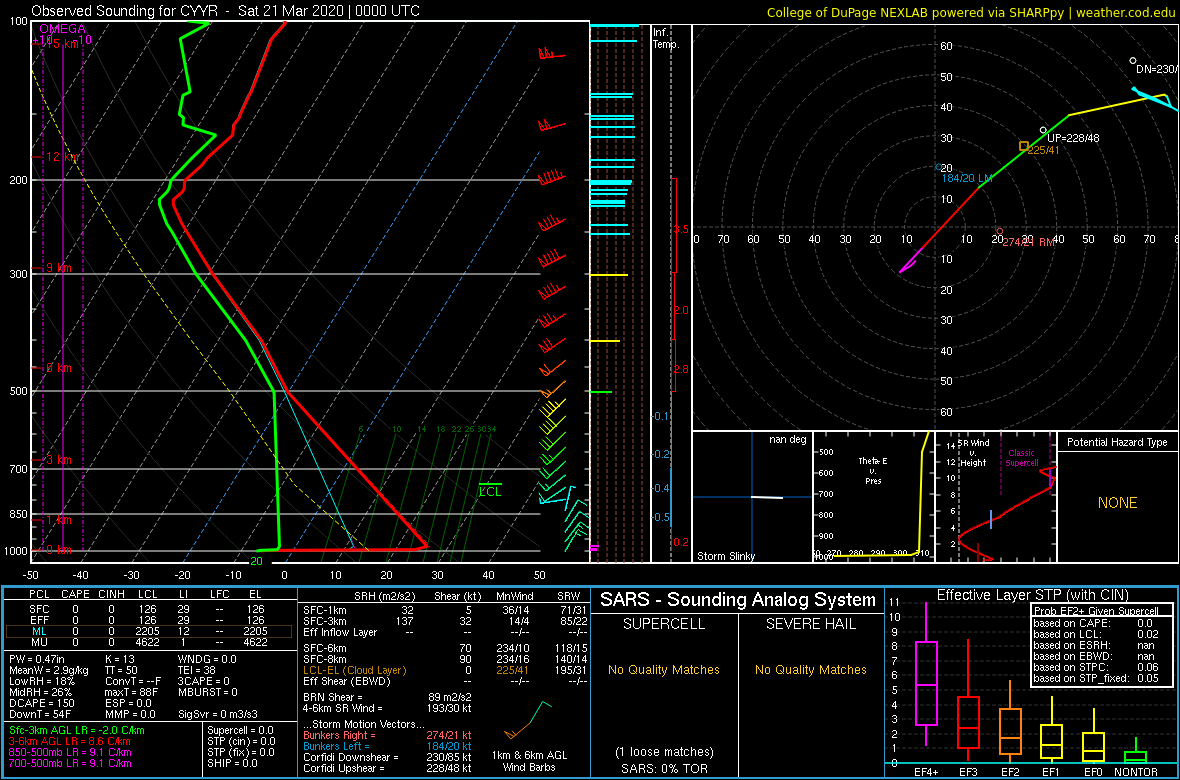Screen dimensions: 1180x780
Task: Click the CAPE column header
Action: (x=75, y=596)
